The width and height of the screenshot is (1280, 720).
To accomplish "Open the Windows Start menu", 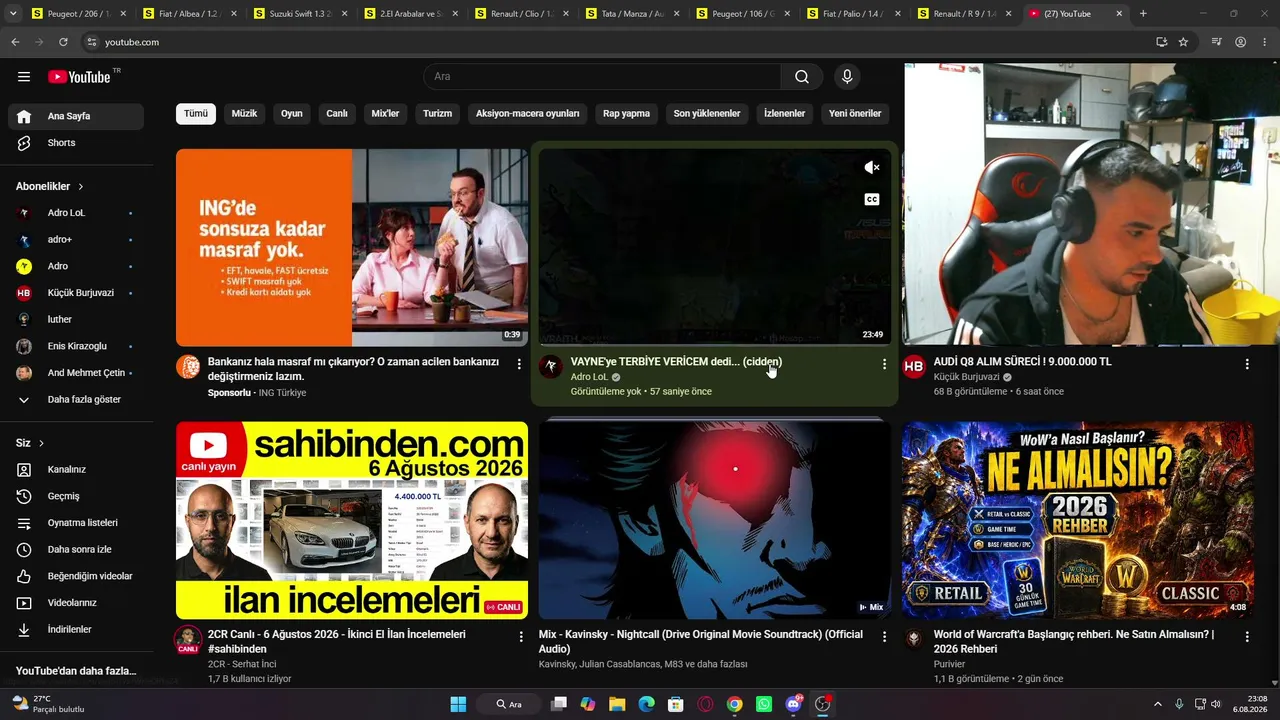I will (x=458, y=704).
